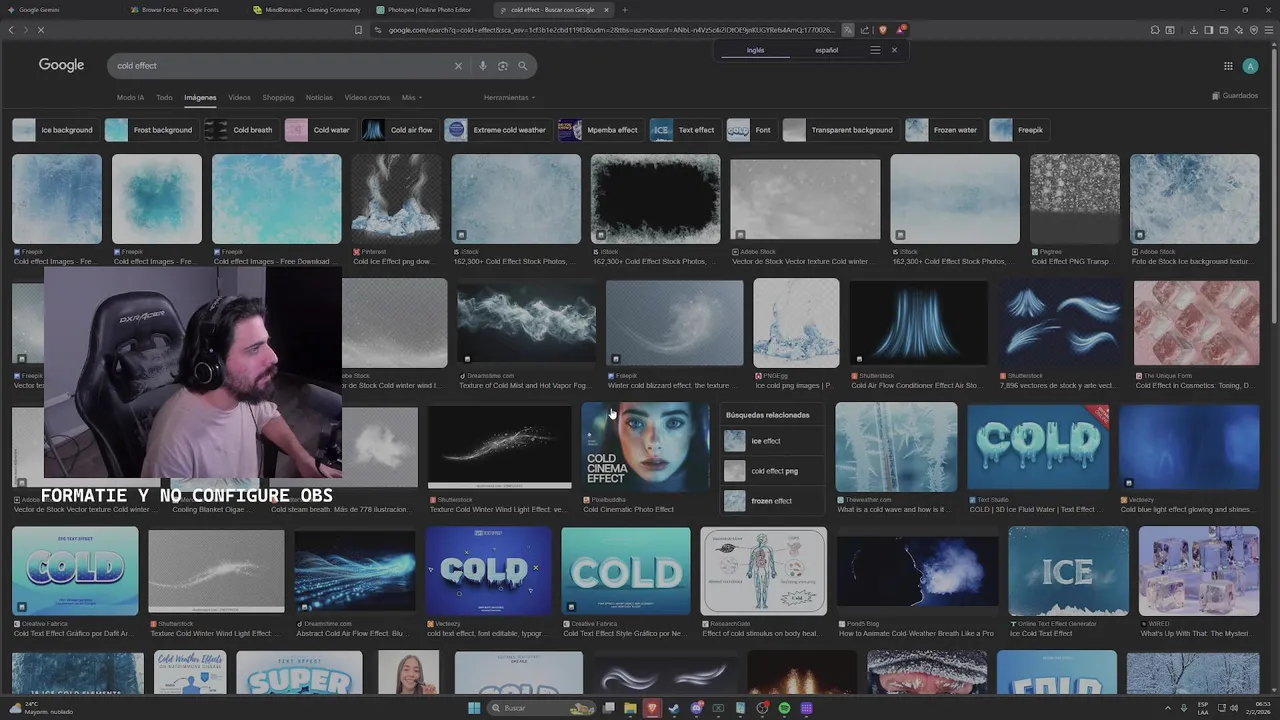The height and width of the screenshot is (720, 1280).
Task: Select the Cold air flow chip
Action: tap(399, 130)
